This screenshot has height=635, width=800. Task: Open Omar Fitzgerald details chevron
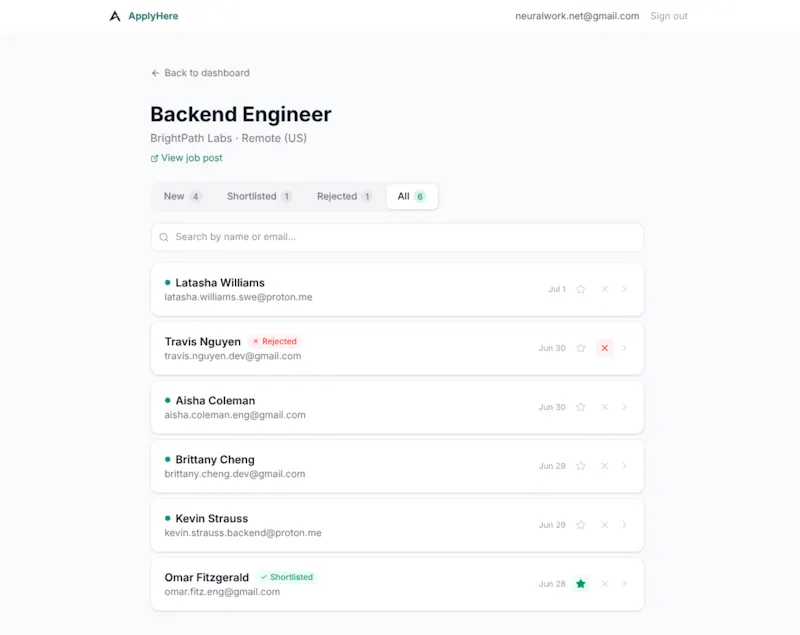tap(624, 584)
